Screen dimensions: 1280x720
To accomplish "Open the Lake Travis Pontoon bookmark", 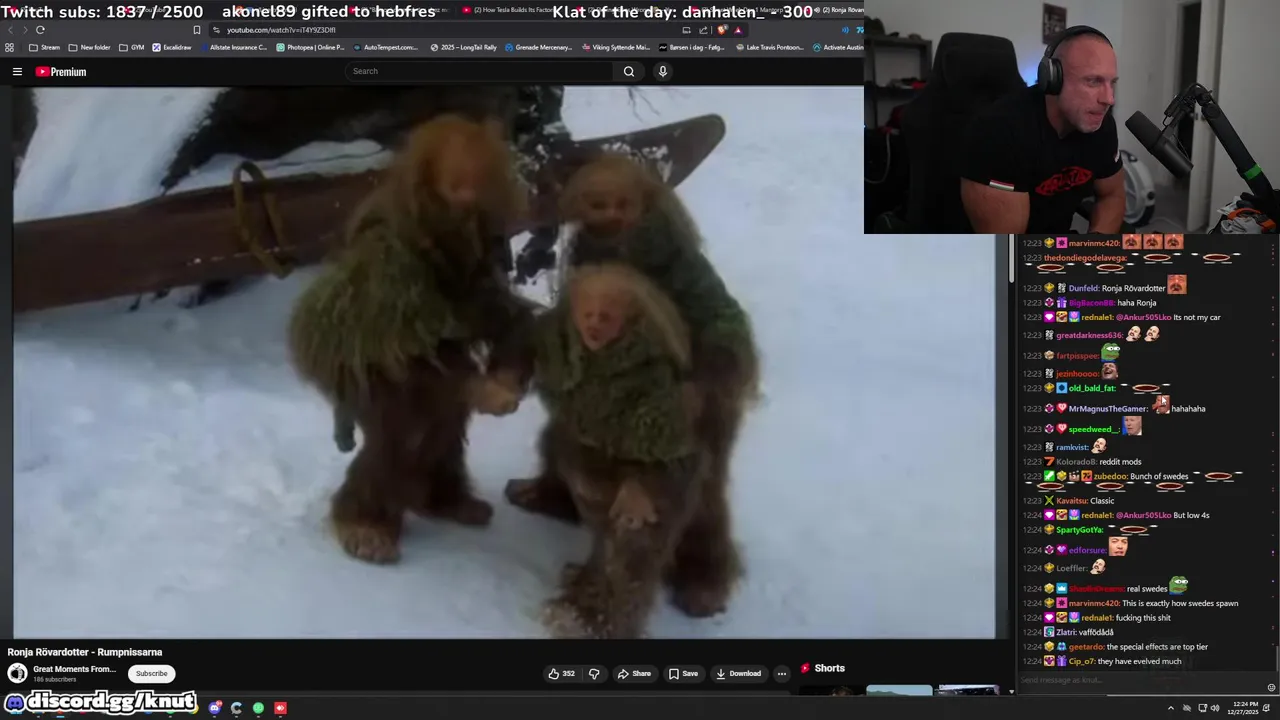I will tap(769, 47).
